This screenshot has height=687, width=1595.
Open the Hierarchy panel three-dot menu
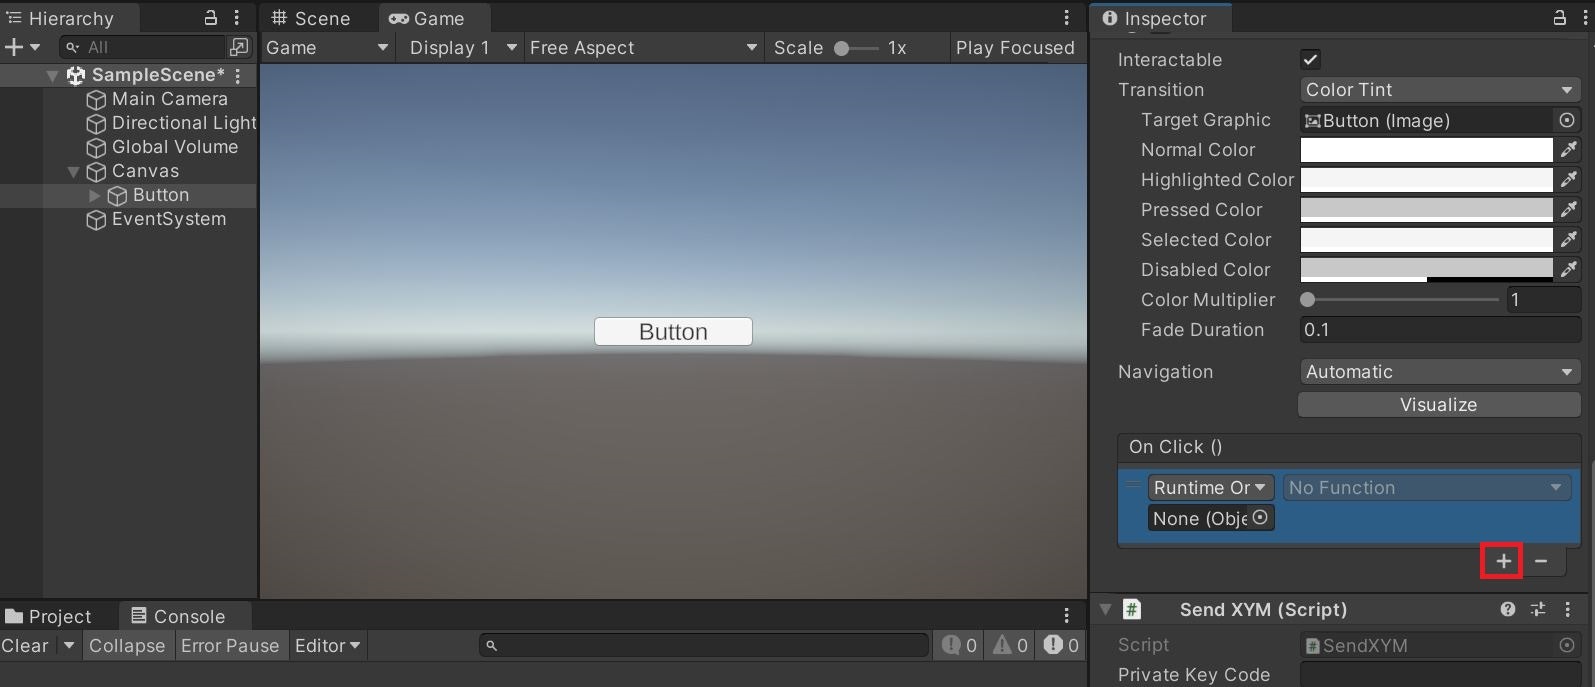click(237, 18)
